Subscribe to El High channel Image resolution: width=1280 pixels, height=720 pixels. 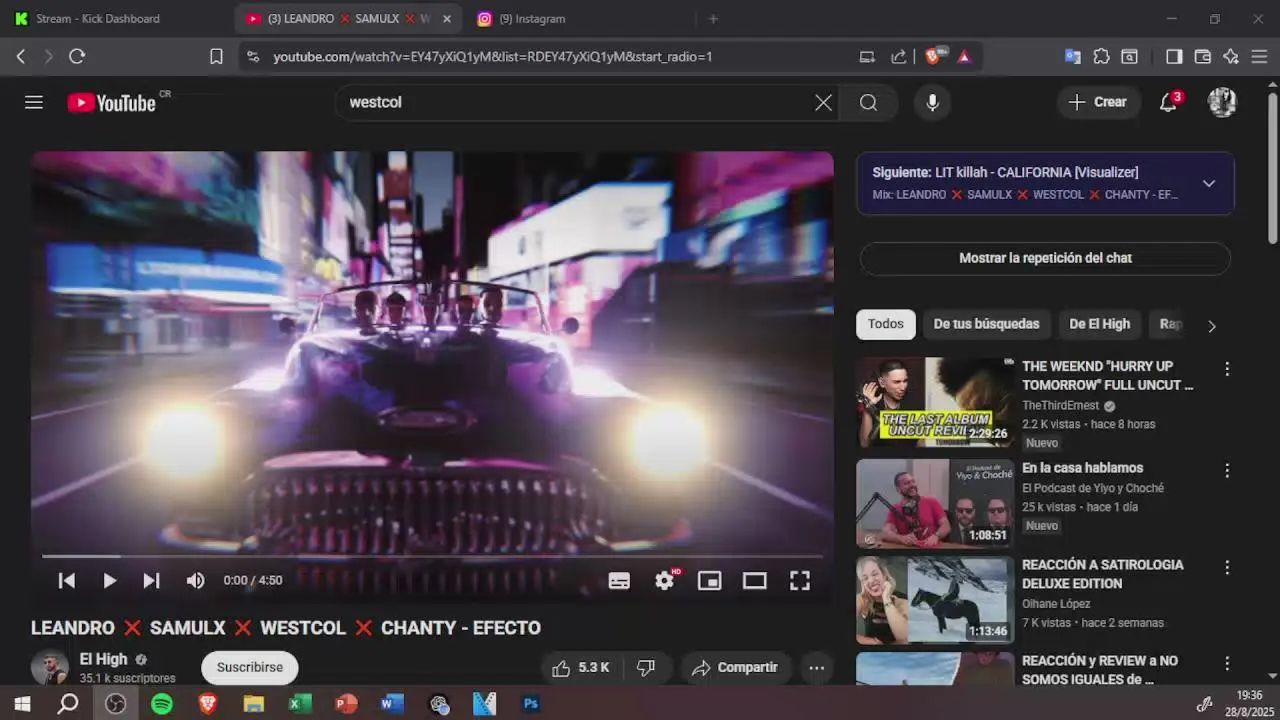coord(250,667)
